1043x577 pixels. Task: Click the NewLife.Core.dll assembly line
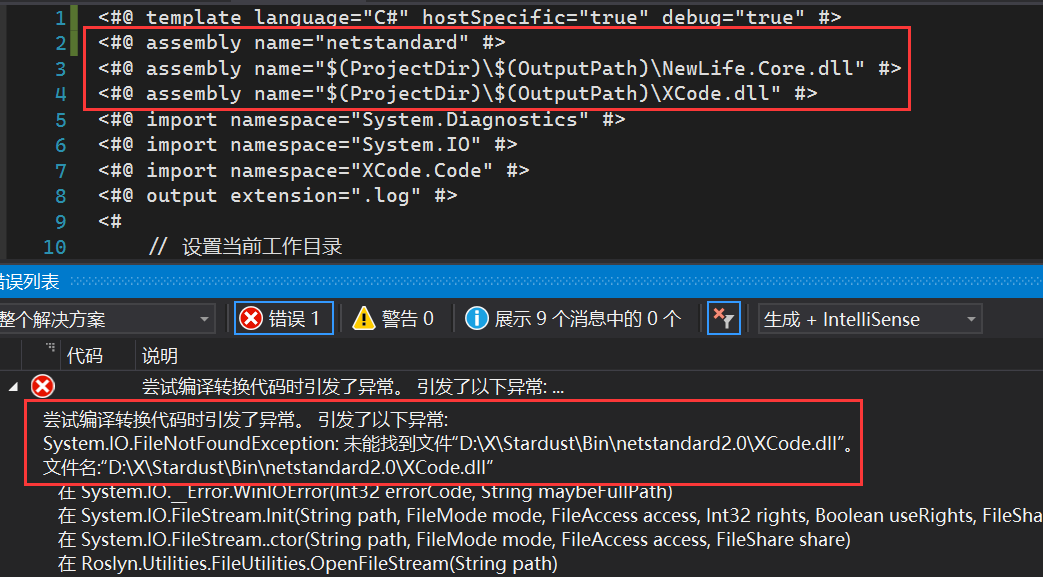[x=499, y=68]
